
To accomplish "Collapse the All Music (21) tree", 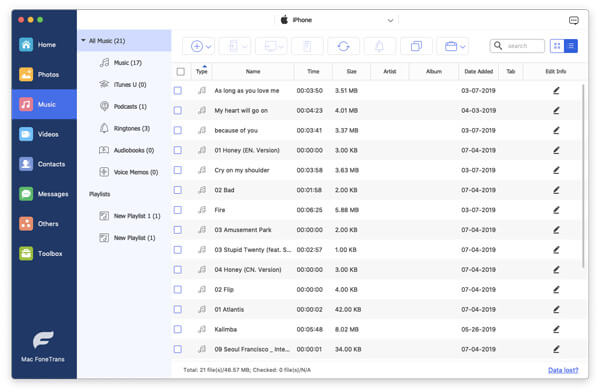I will tap(83, 40).
